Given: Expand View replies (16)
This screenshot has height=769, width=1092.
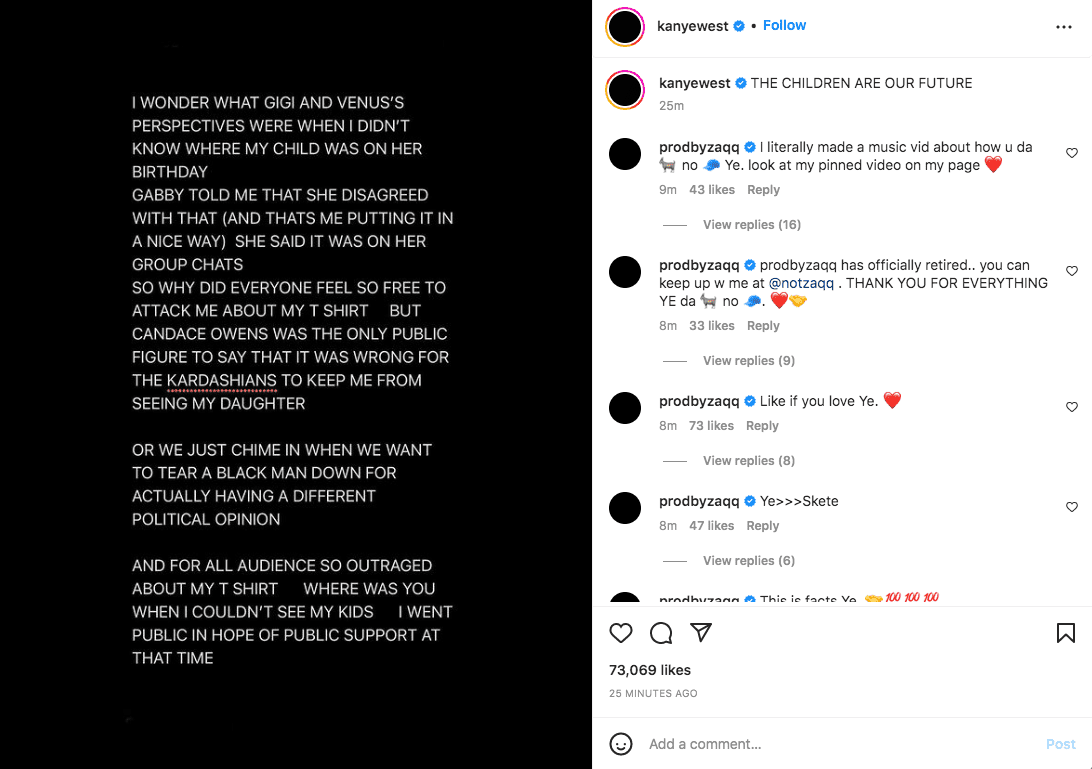Looking at the screenshot, I should pyautogui.click(x=751, y=224).
